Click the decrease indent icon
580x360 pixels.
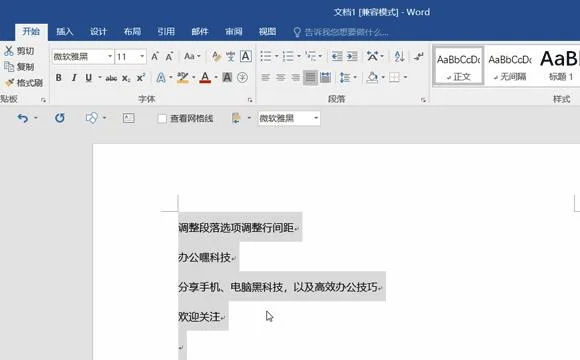click(337, 56)
